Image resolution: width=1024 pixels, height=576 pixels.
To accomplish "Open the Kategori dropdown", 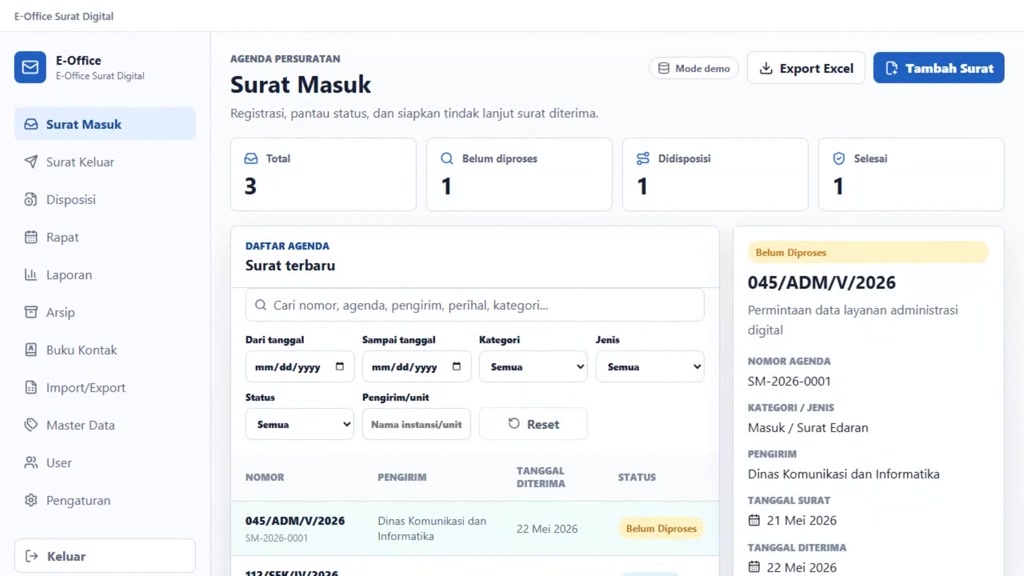I will [533, 366].
